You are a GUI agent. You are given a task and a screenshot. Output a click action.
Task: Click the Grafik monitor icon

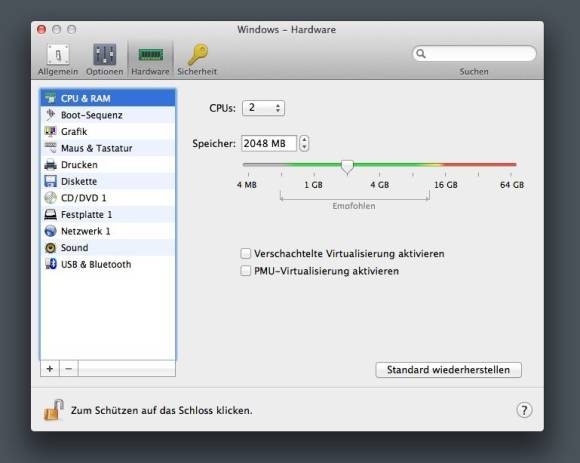click(50, 131)
